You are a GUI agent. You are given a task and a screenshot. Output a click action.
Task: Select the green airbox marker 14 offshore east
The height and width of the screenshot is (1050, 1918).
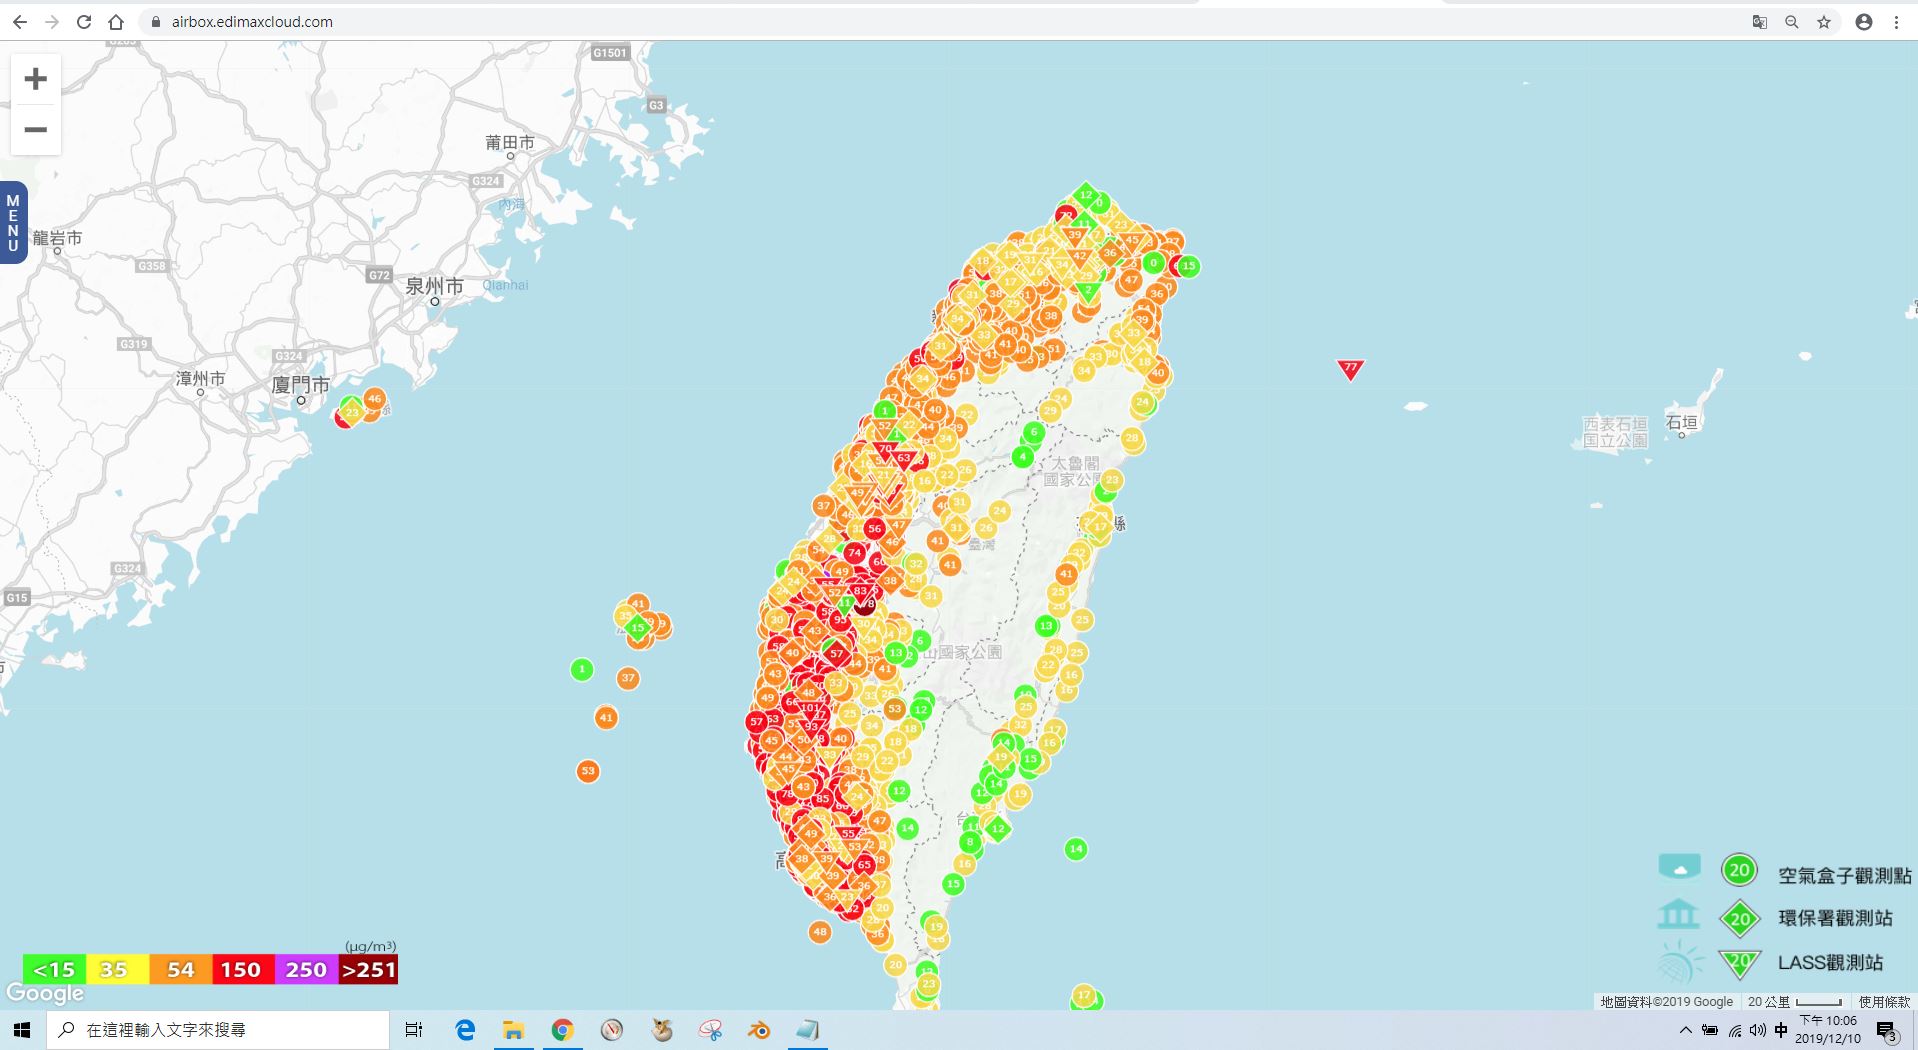(1076, 849)
